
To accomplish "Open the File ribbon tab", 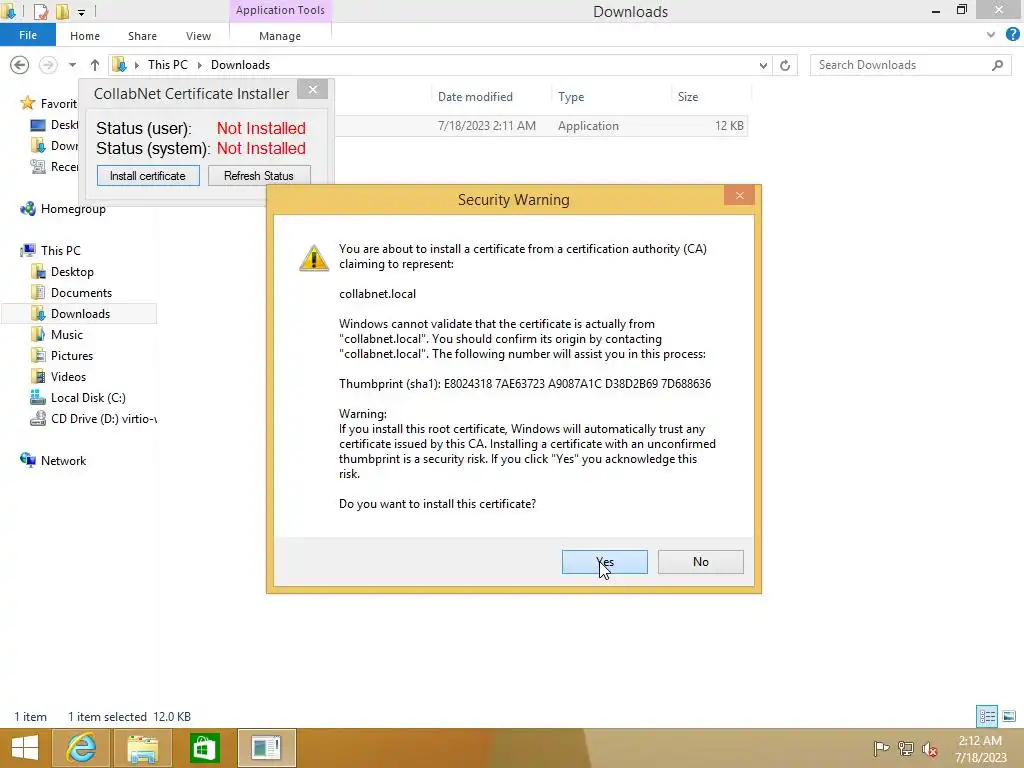I will click(x=27, y=35).
